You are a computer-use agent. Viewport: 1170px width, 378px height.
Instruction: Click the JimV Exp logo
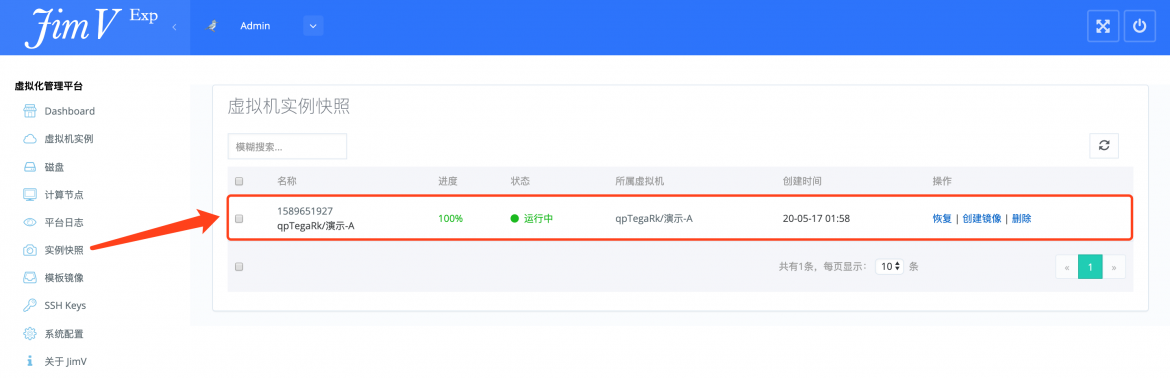(x=91, y=27)
